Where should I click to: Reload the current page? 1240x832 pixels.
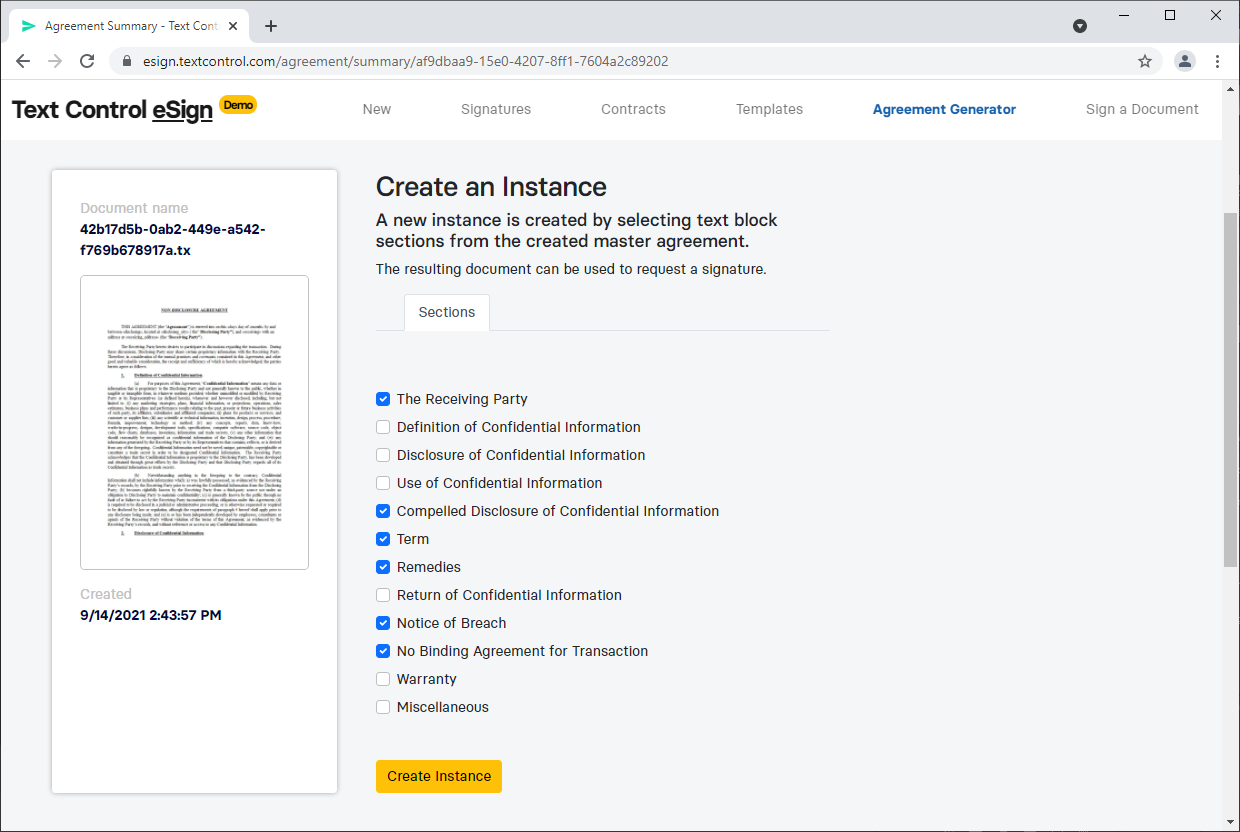point(87,61)
